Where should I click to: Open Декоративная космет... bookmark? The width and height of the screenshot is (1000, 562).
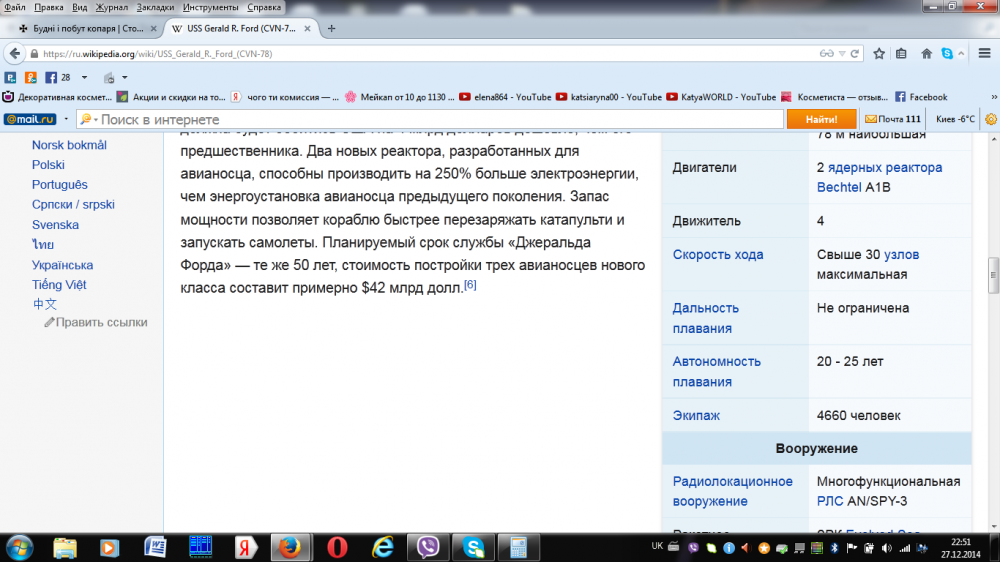pyautogui.click(x=57, y=97)
